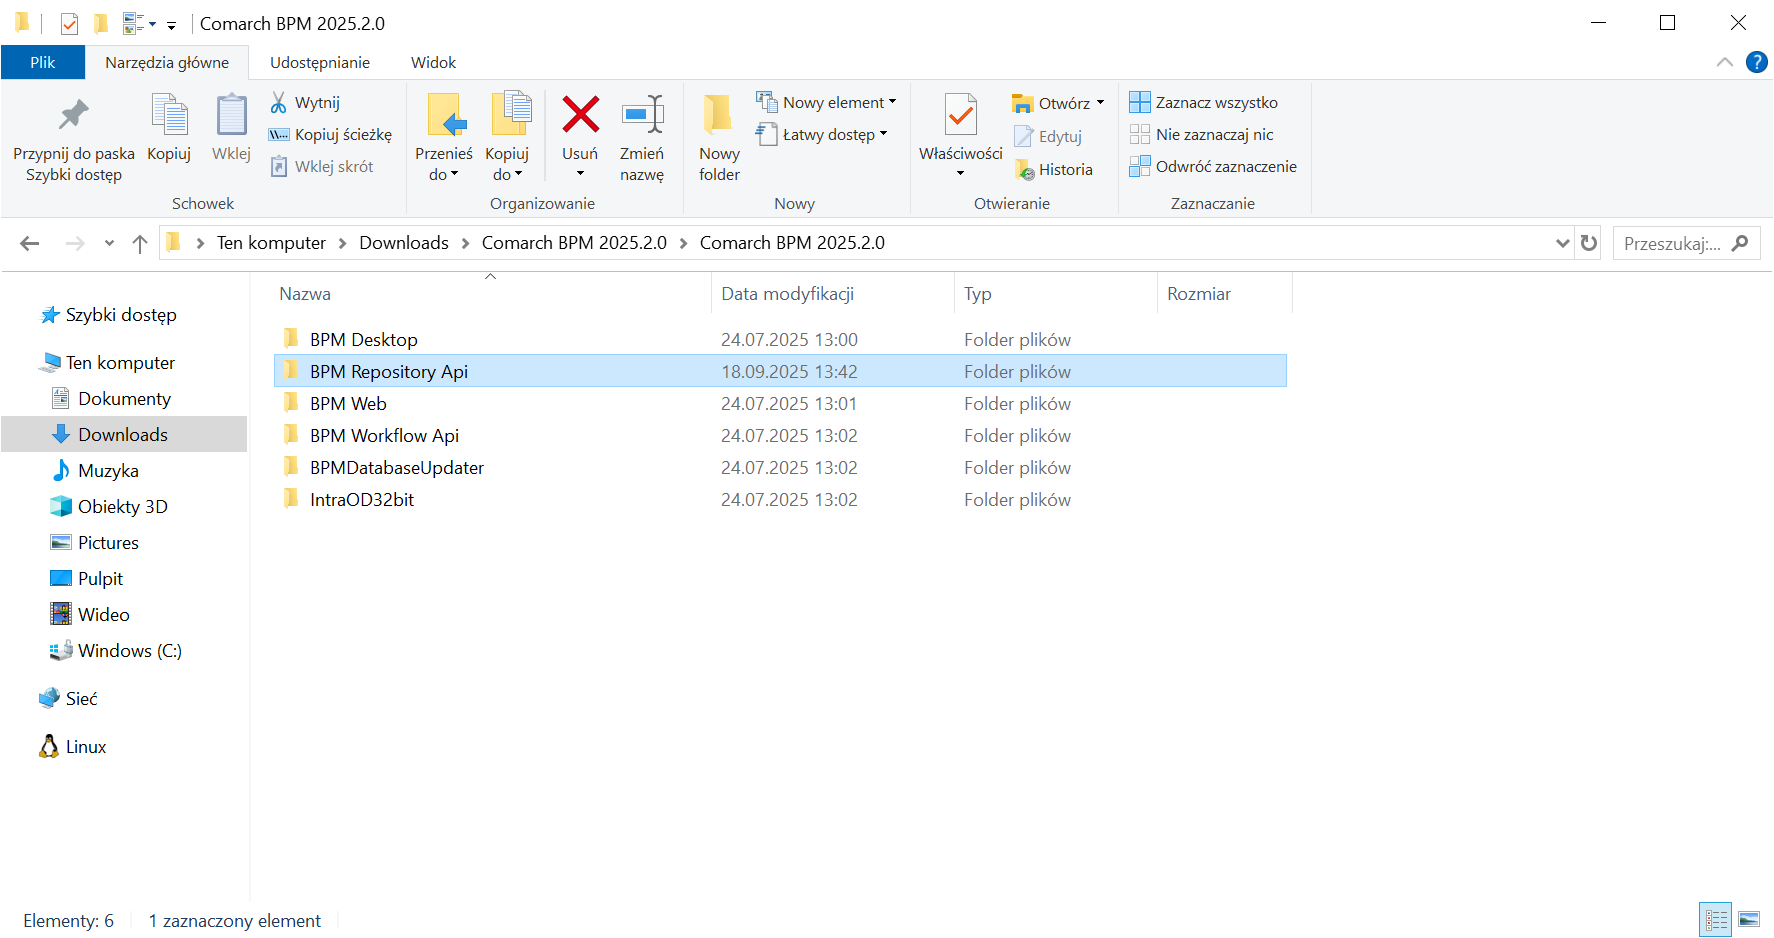Open recent locations dropdown arrow
This screenshot has height=938, width=1774.
click(109, 243)
